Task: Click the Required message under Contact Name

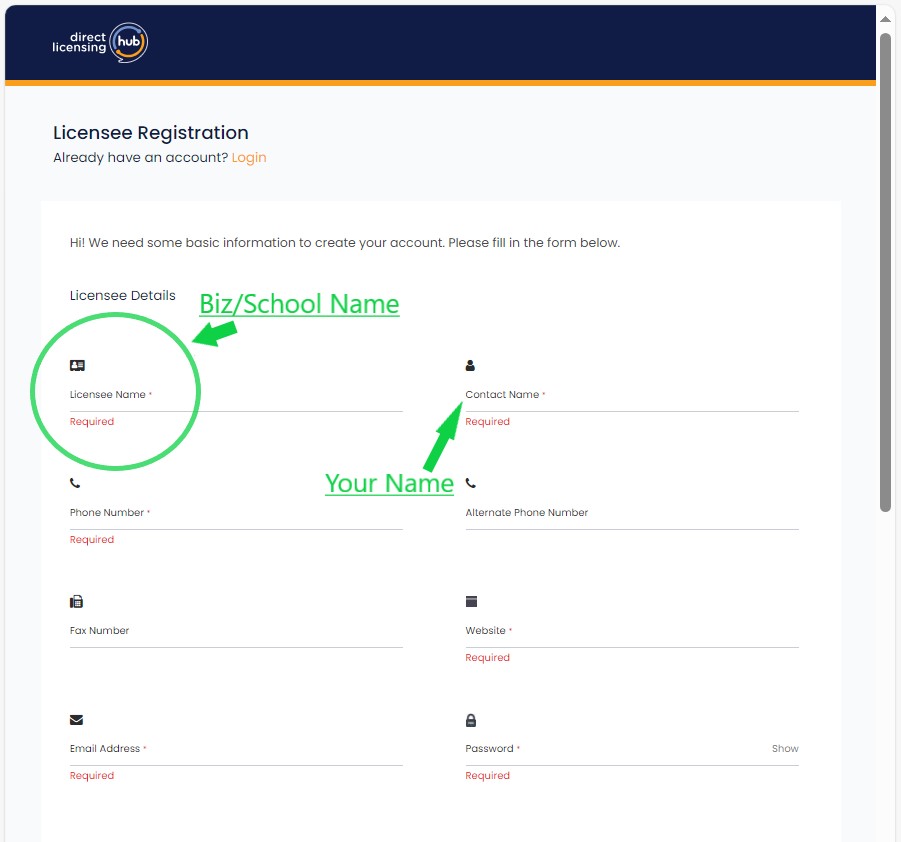Action: tap(487, 421)
